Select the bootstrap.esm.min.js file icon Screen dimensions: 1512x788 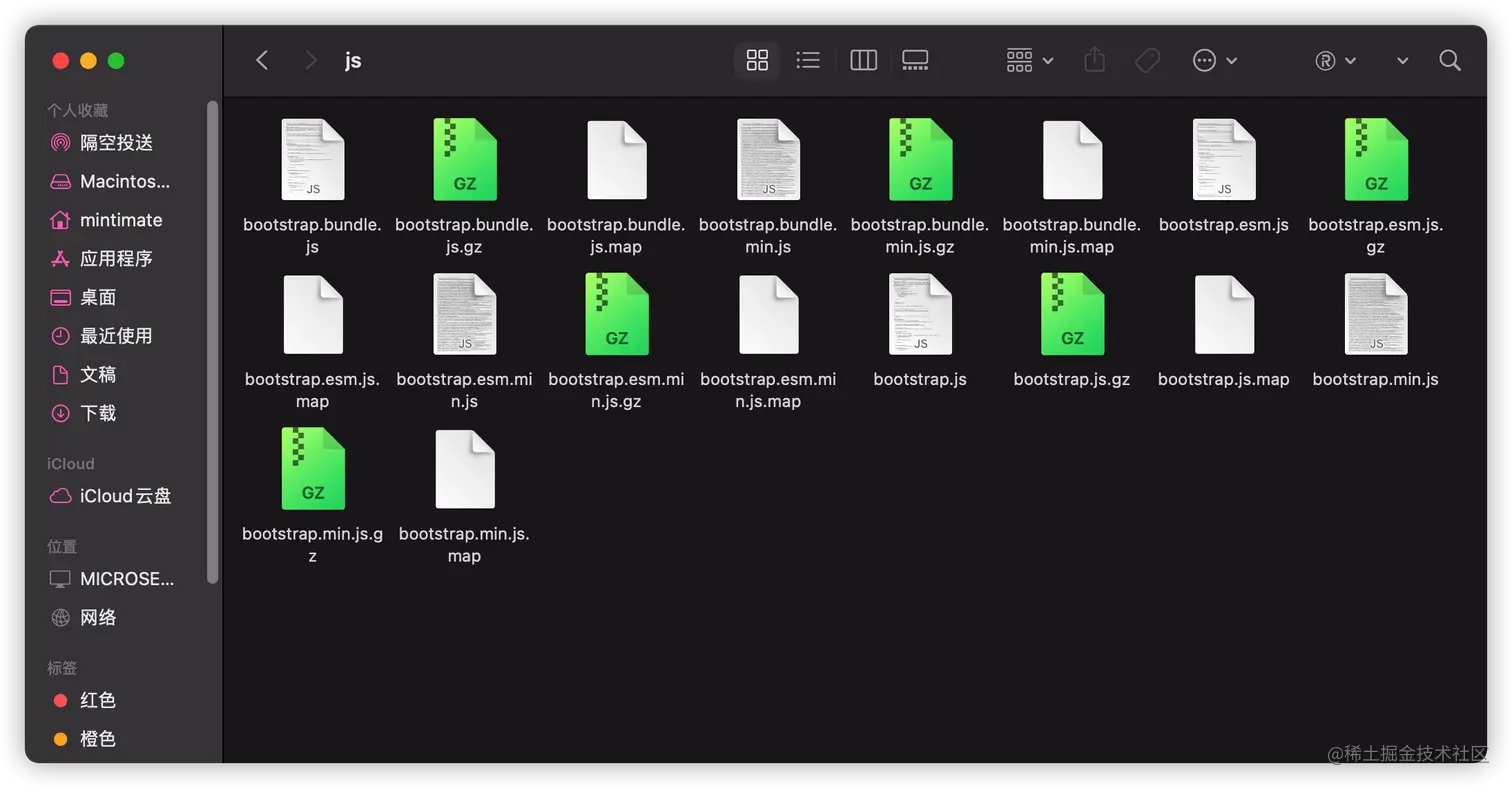[x=465, y=315]
